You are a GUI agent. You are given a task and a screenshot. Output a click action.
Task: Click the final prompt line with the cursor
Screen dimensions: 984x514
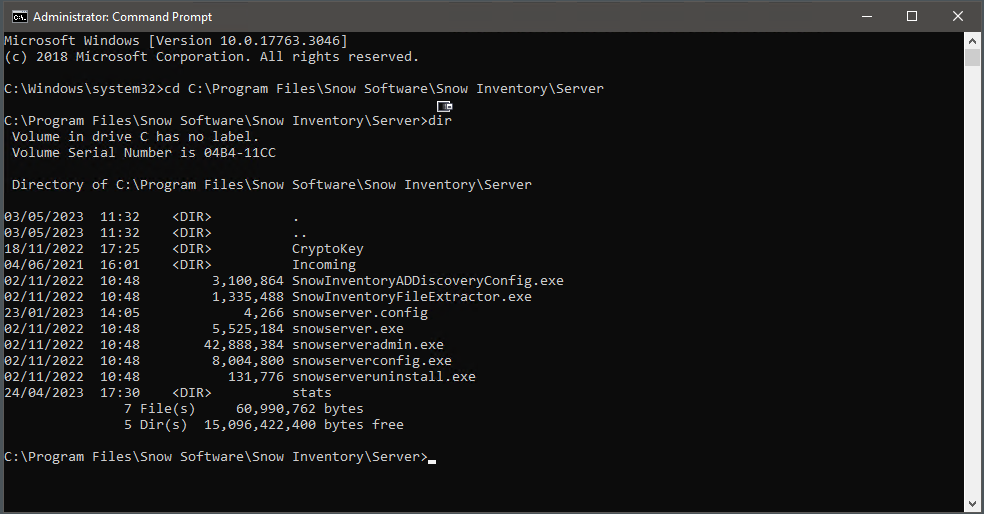220,457
